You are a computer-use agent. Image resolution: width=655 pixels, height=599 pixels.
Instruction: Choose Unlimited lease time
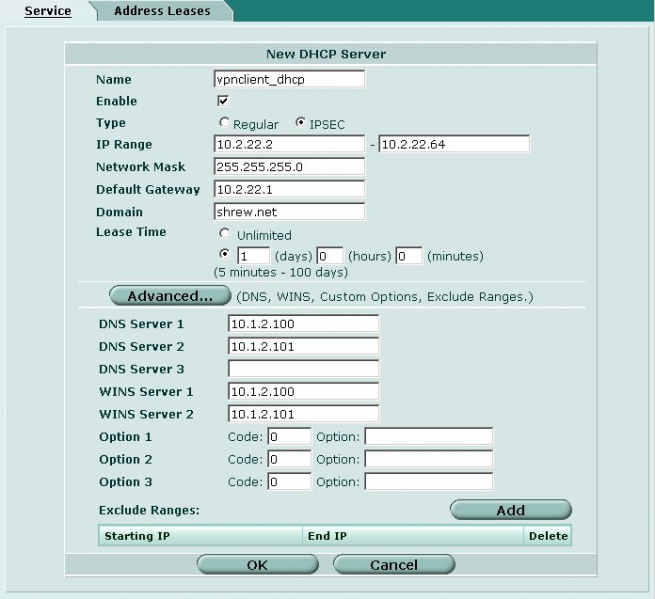click(224, 233)
